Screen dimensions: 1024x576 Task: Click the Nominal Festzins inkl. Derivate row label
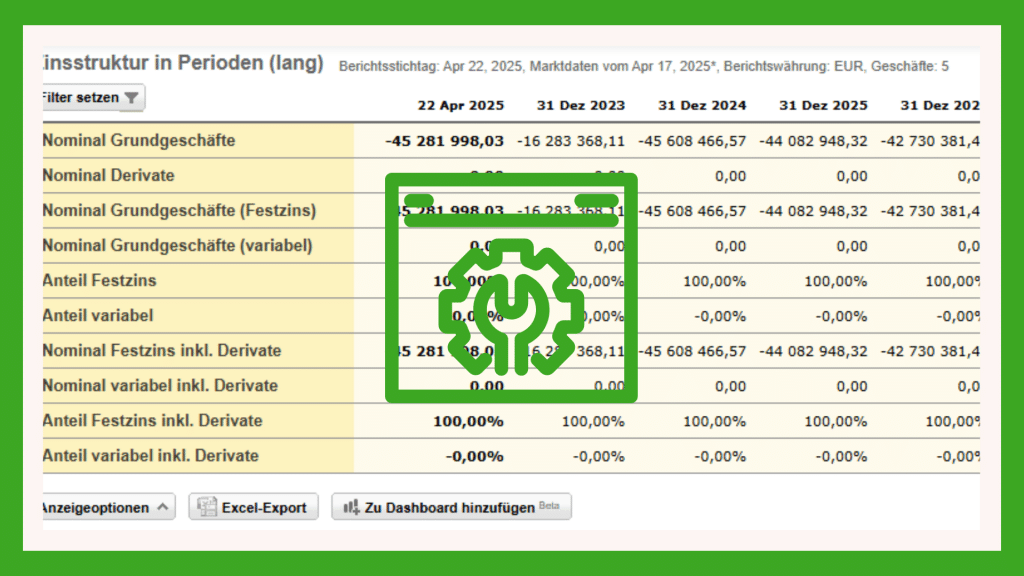tap(162, 351)
